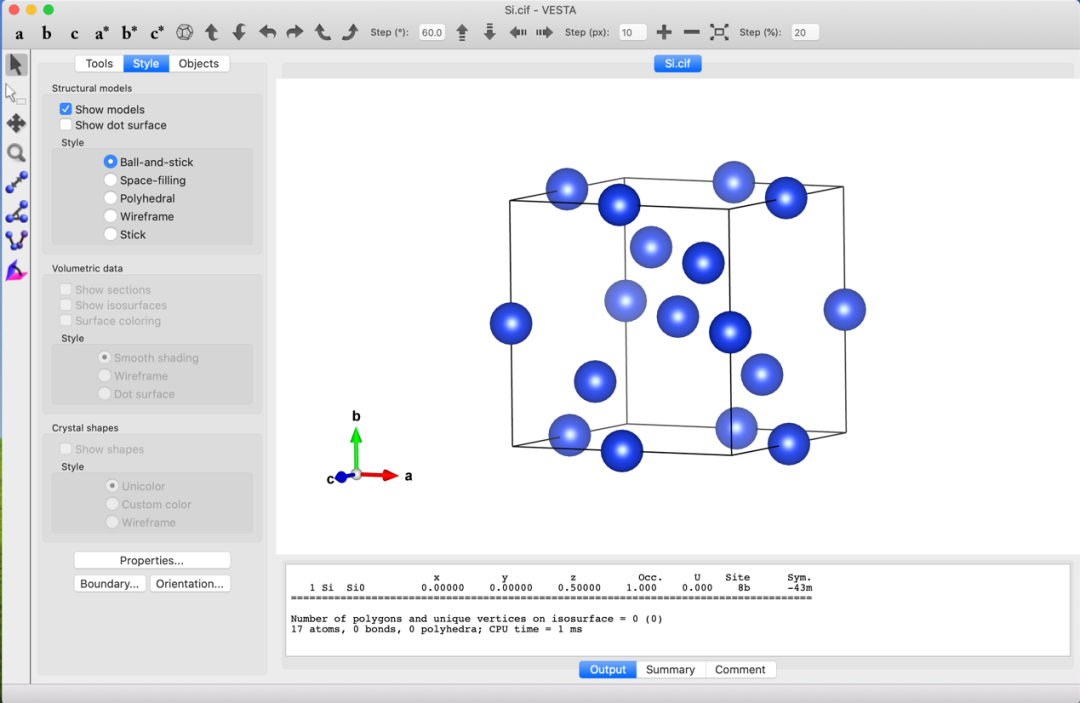
Task: Rotate the model upward with curved arrow
Action: (211, 32)
